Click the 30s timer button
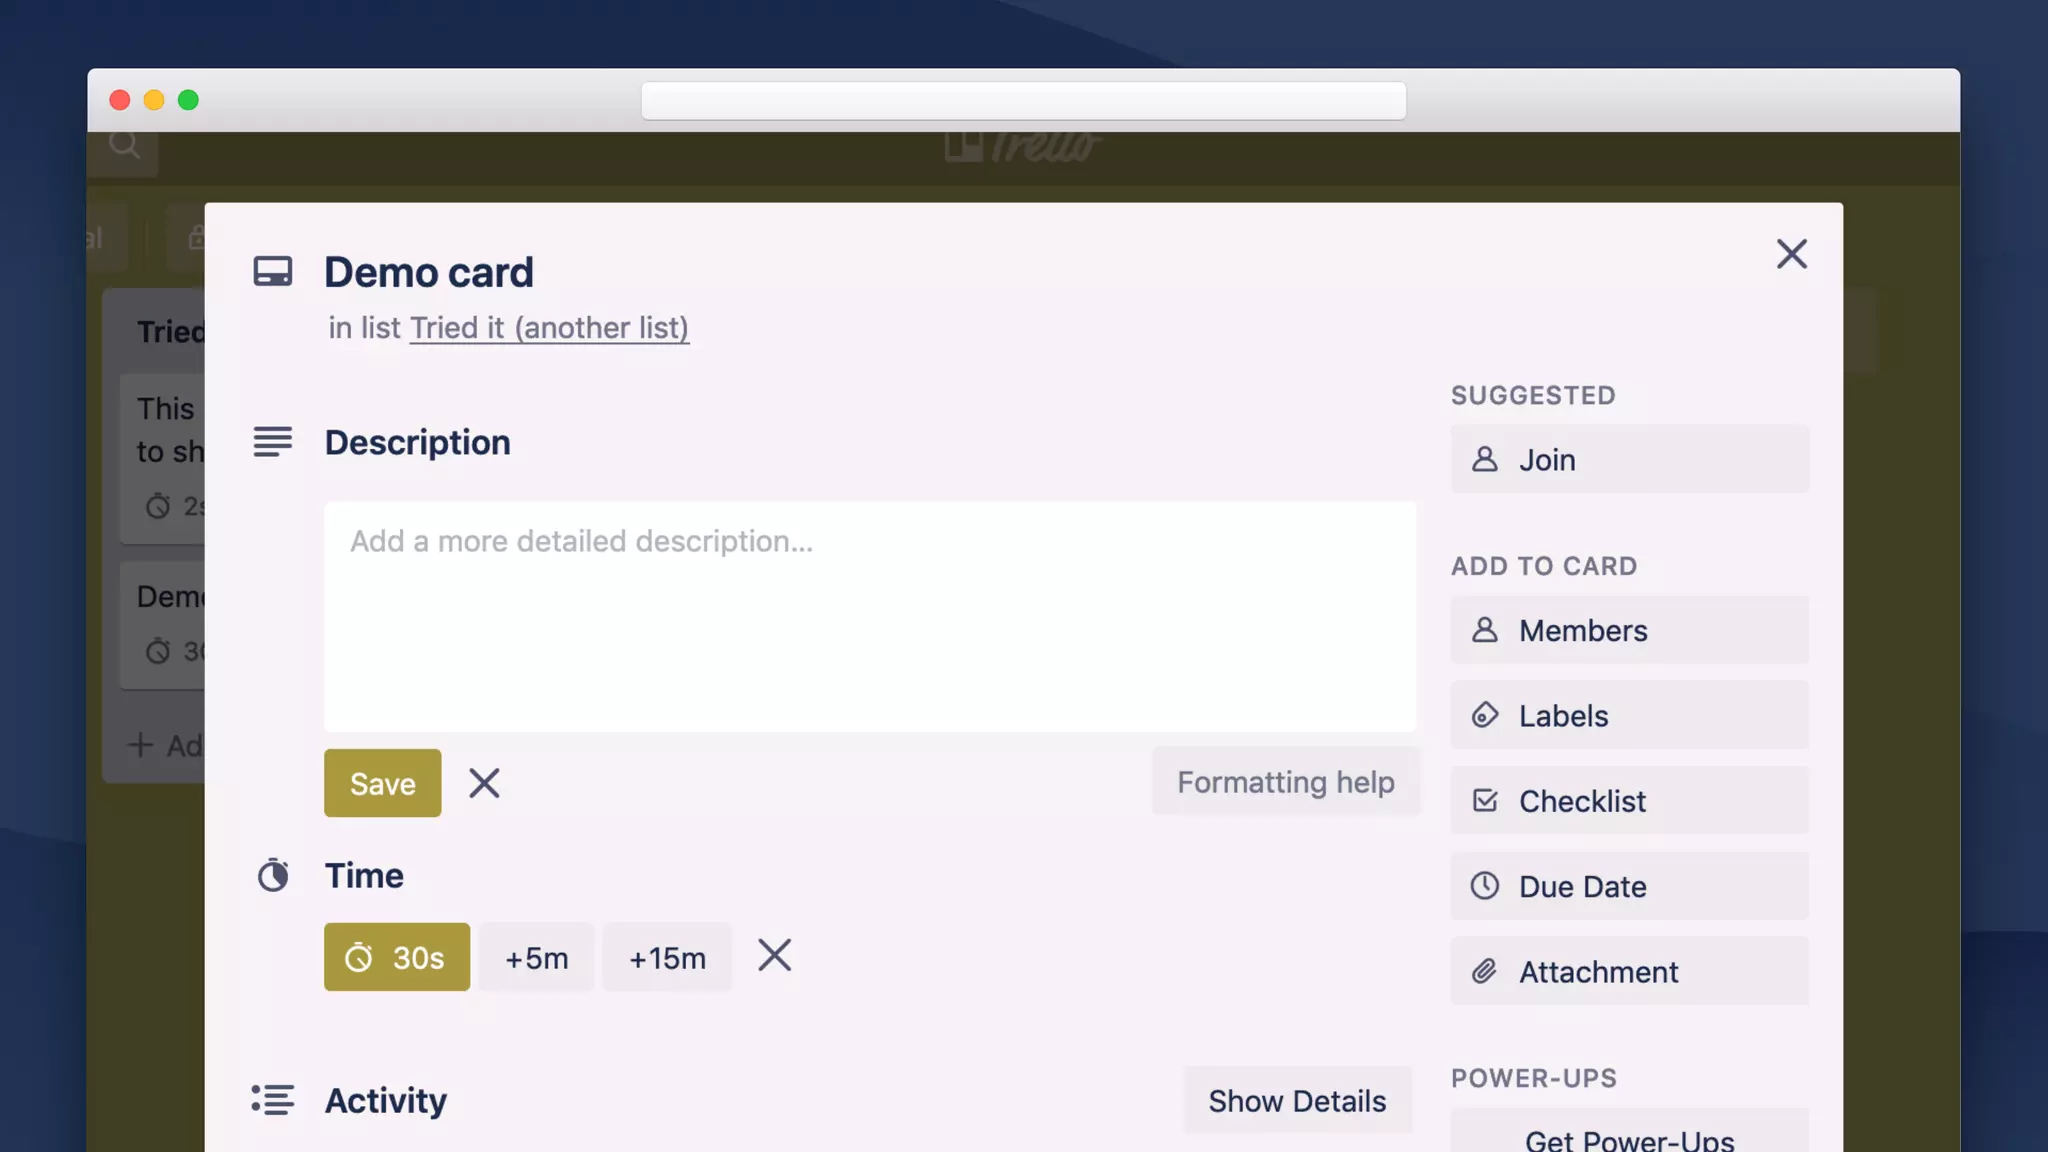This screenshot has width=2048, height=1152. coord(396,957)
